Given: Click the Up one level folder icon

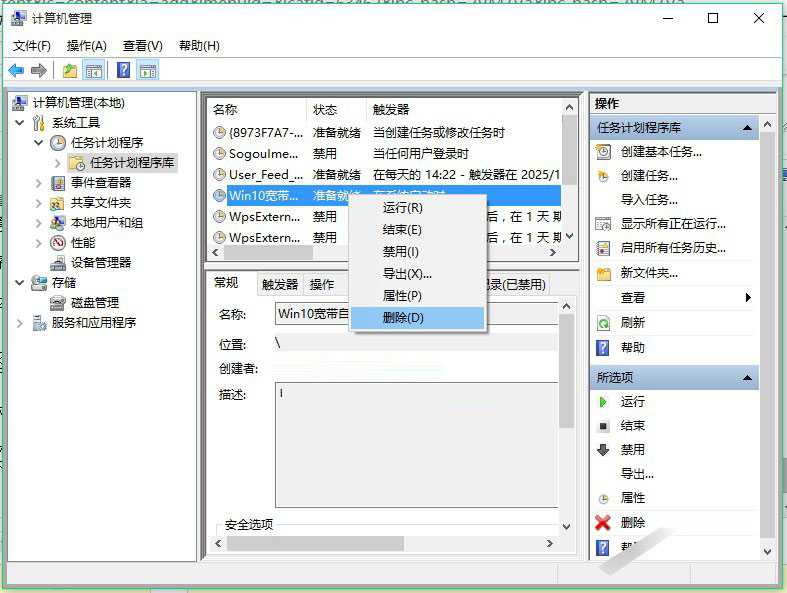Looking at the screenshot, I should point(70,70).
